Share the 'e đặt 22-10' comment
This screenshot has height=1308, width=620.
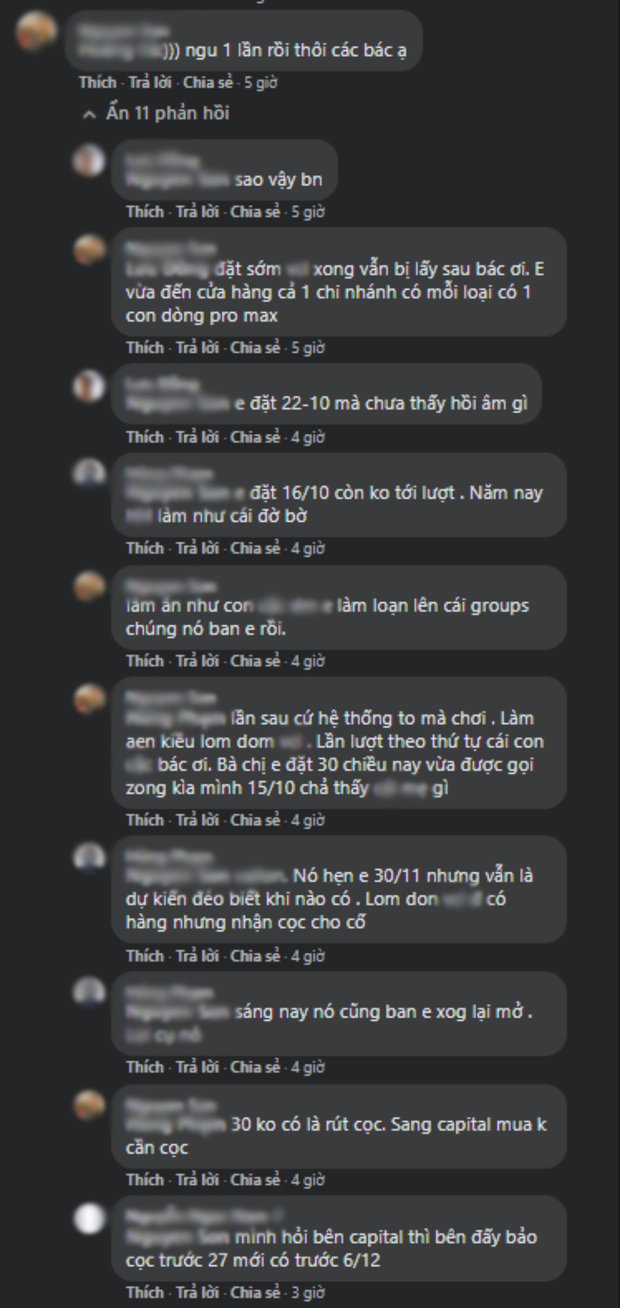pos(254,437)
